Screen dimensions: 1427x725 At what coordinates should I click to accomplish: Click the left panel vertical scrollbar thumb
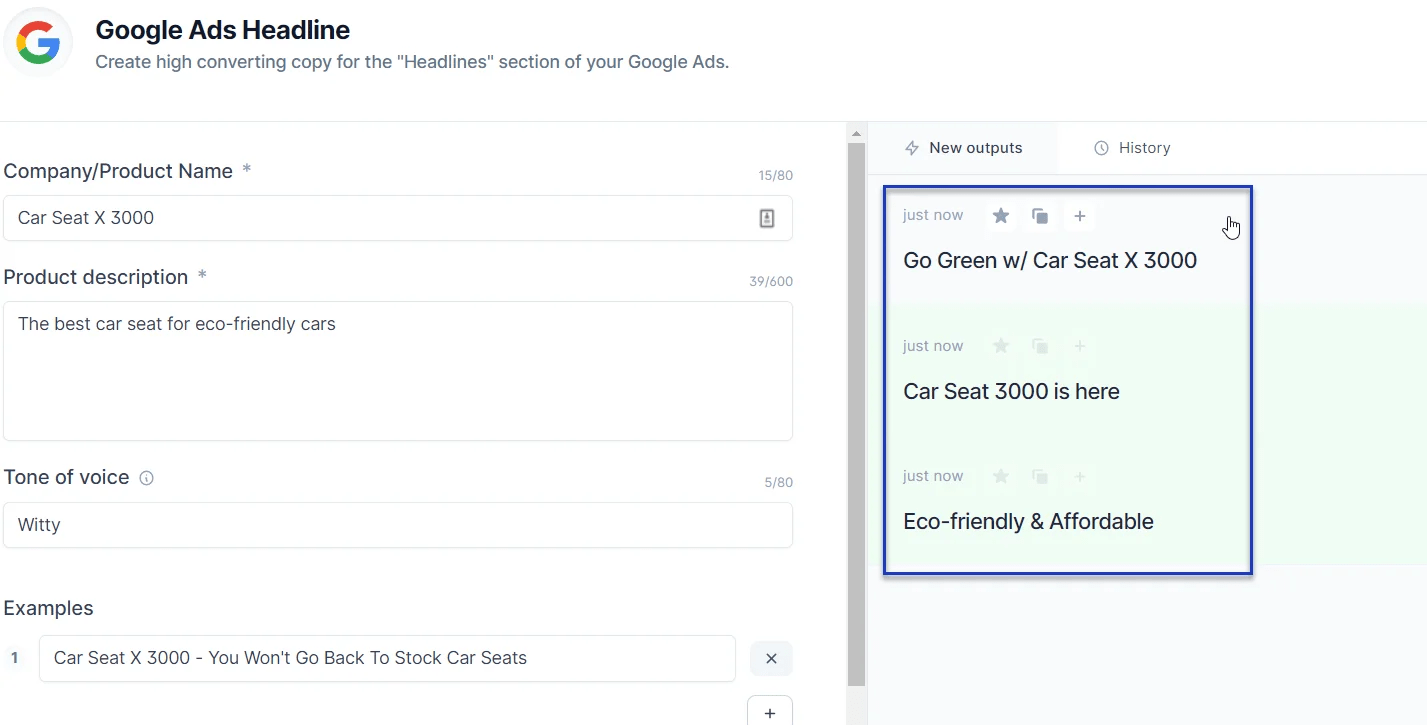point(856,414)
